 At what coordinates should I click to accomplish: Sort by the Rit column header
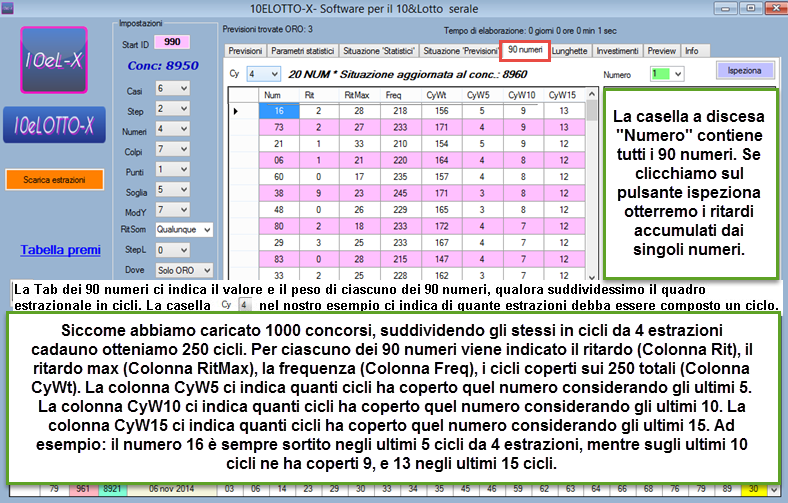click(x=319, y=95)
